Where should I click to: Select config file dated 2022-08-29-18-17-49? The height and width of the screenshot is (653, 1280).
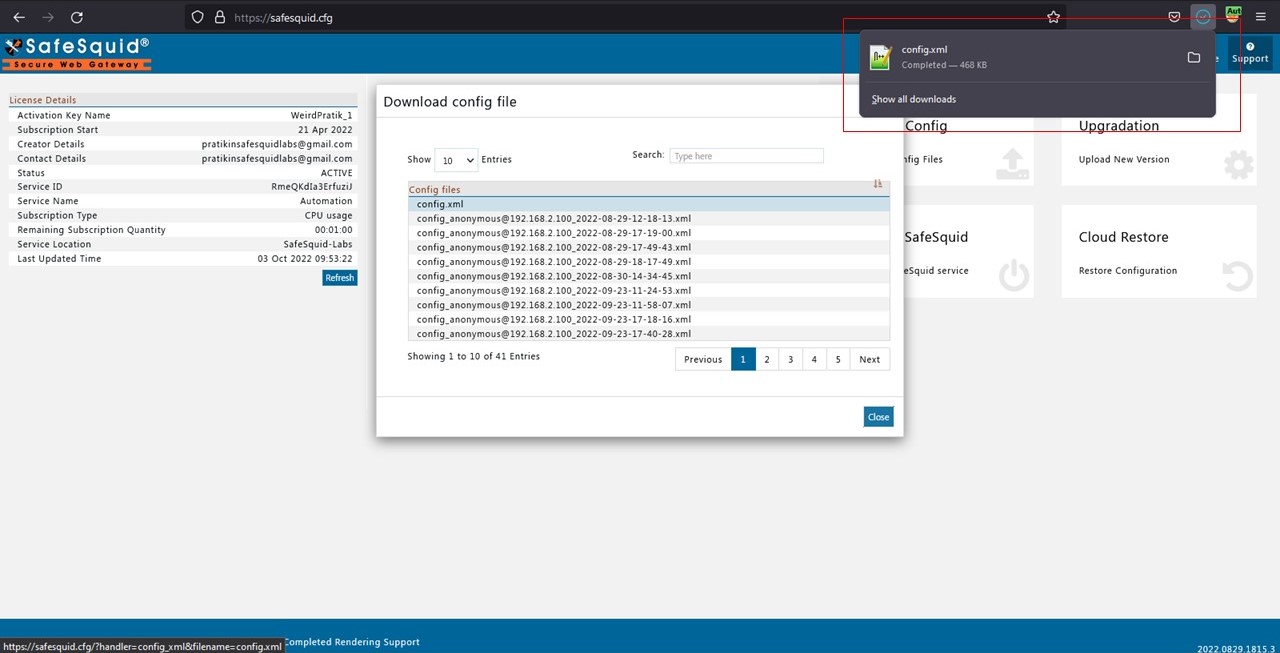point(648,261)
